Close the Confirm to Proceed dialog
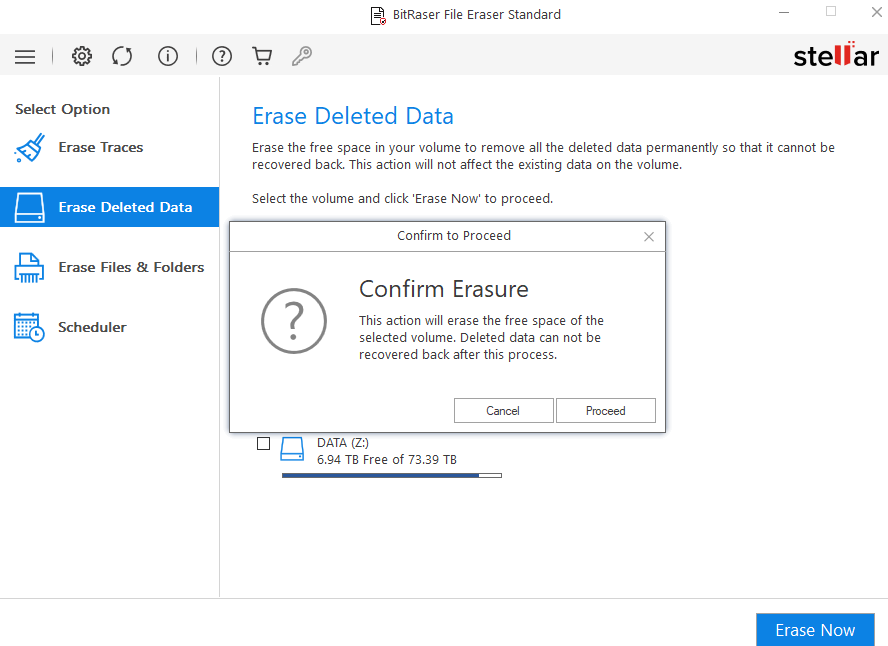 coord(649,237)
